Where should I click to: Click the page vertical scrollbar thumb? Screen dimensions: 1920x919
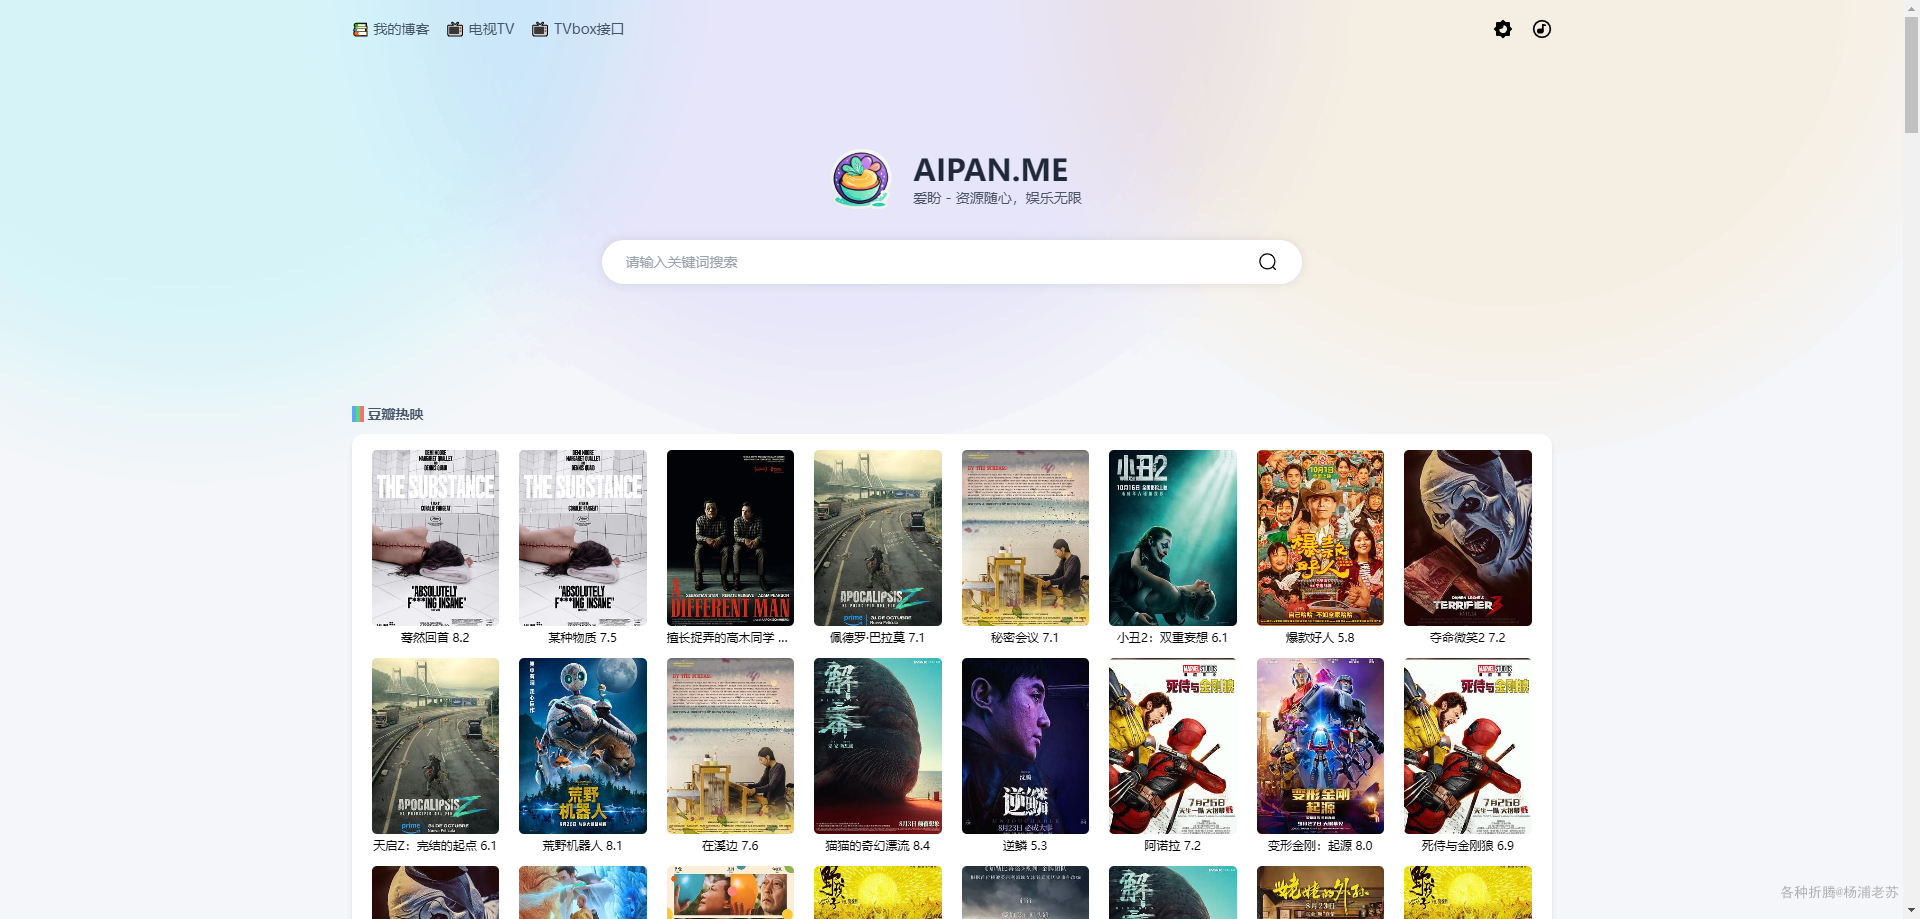(x=1911, y=75)
